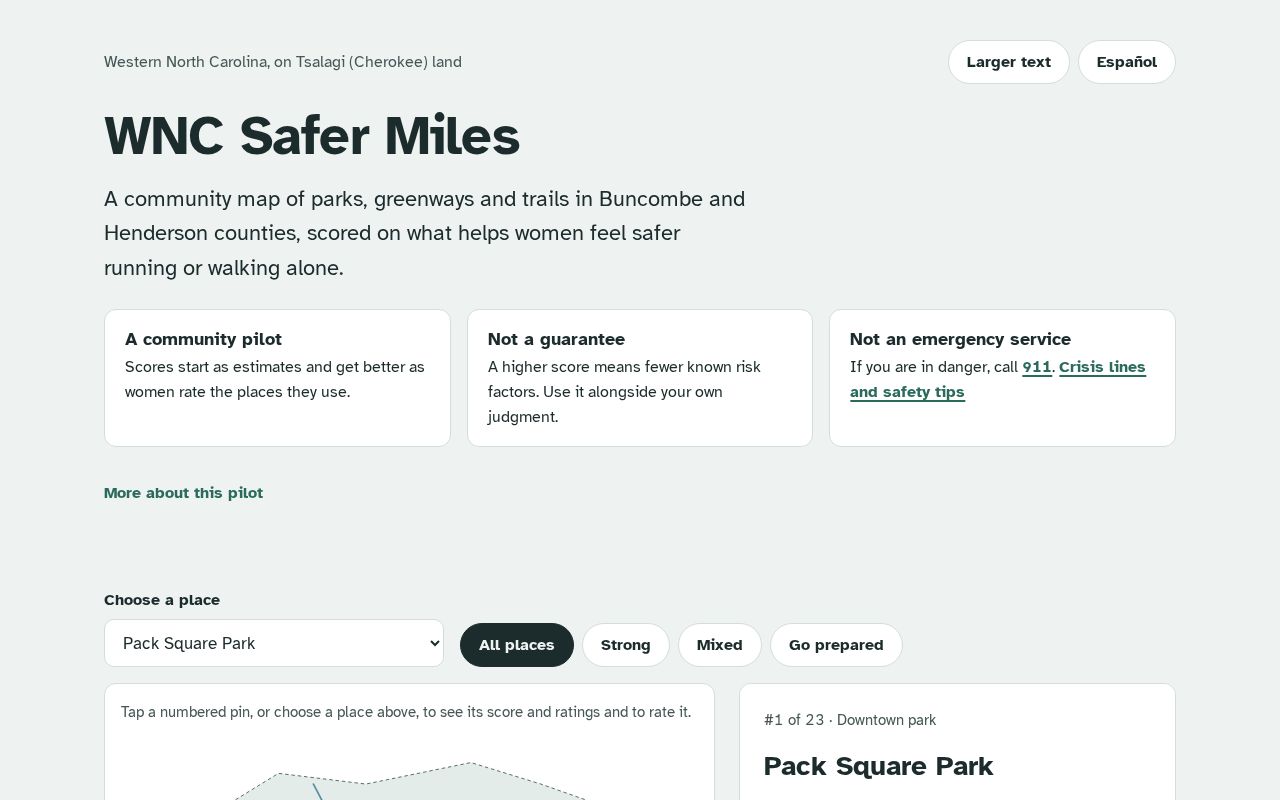This screenshot has height=800, width=1280.
Task: Click the 'A community pilot' card title
Action: click(x=203, y=339)
